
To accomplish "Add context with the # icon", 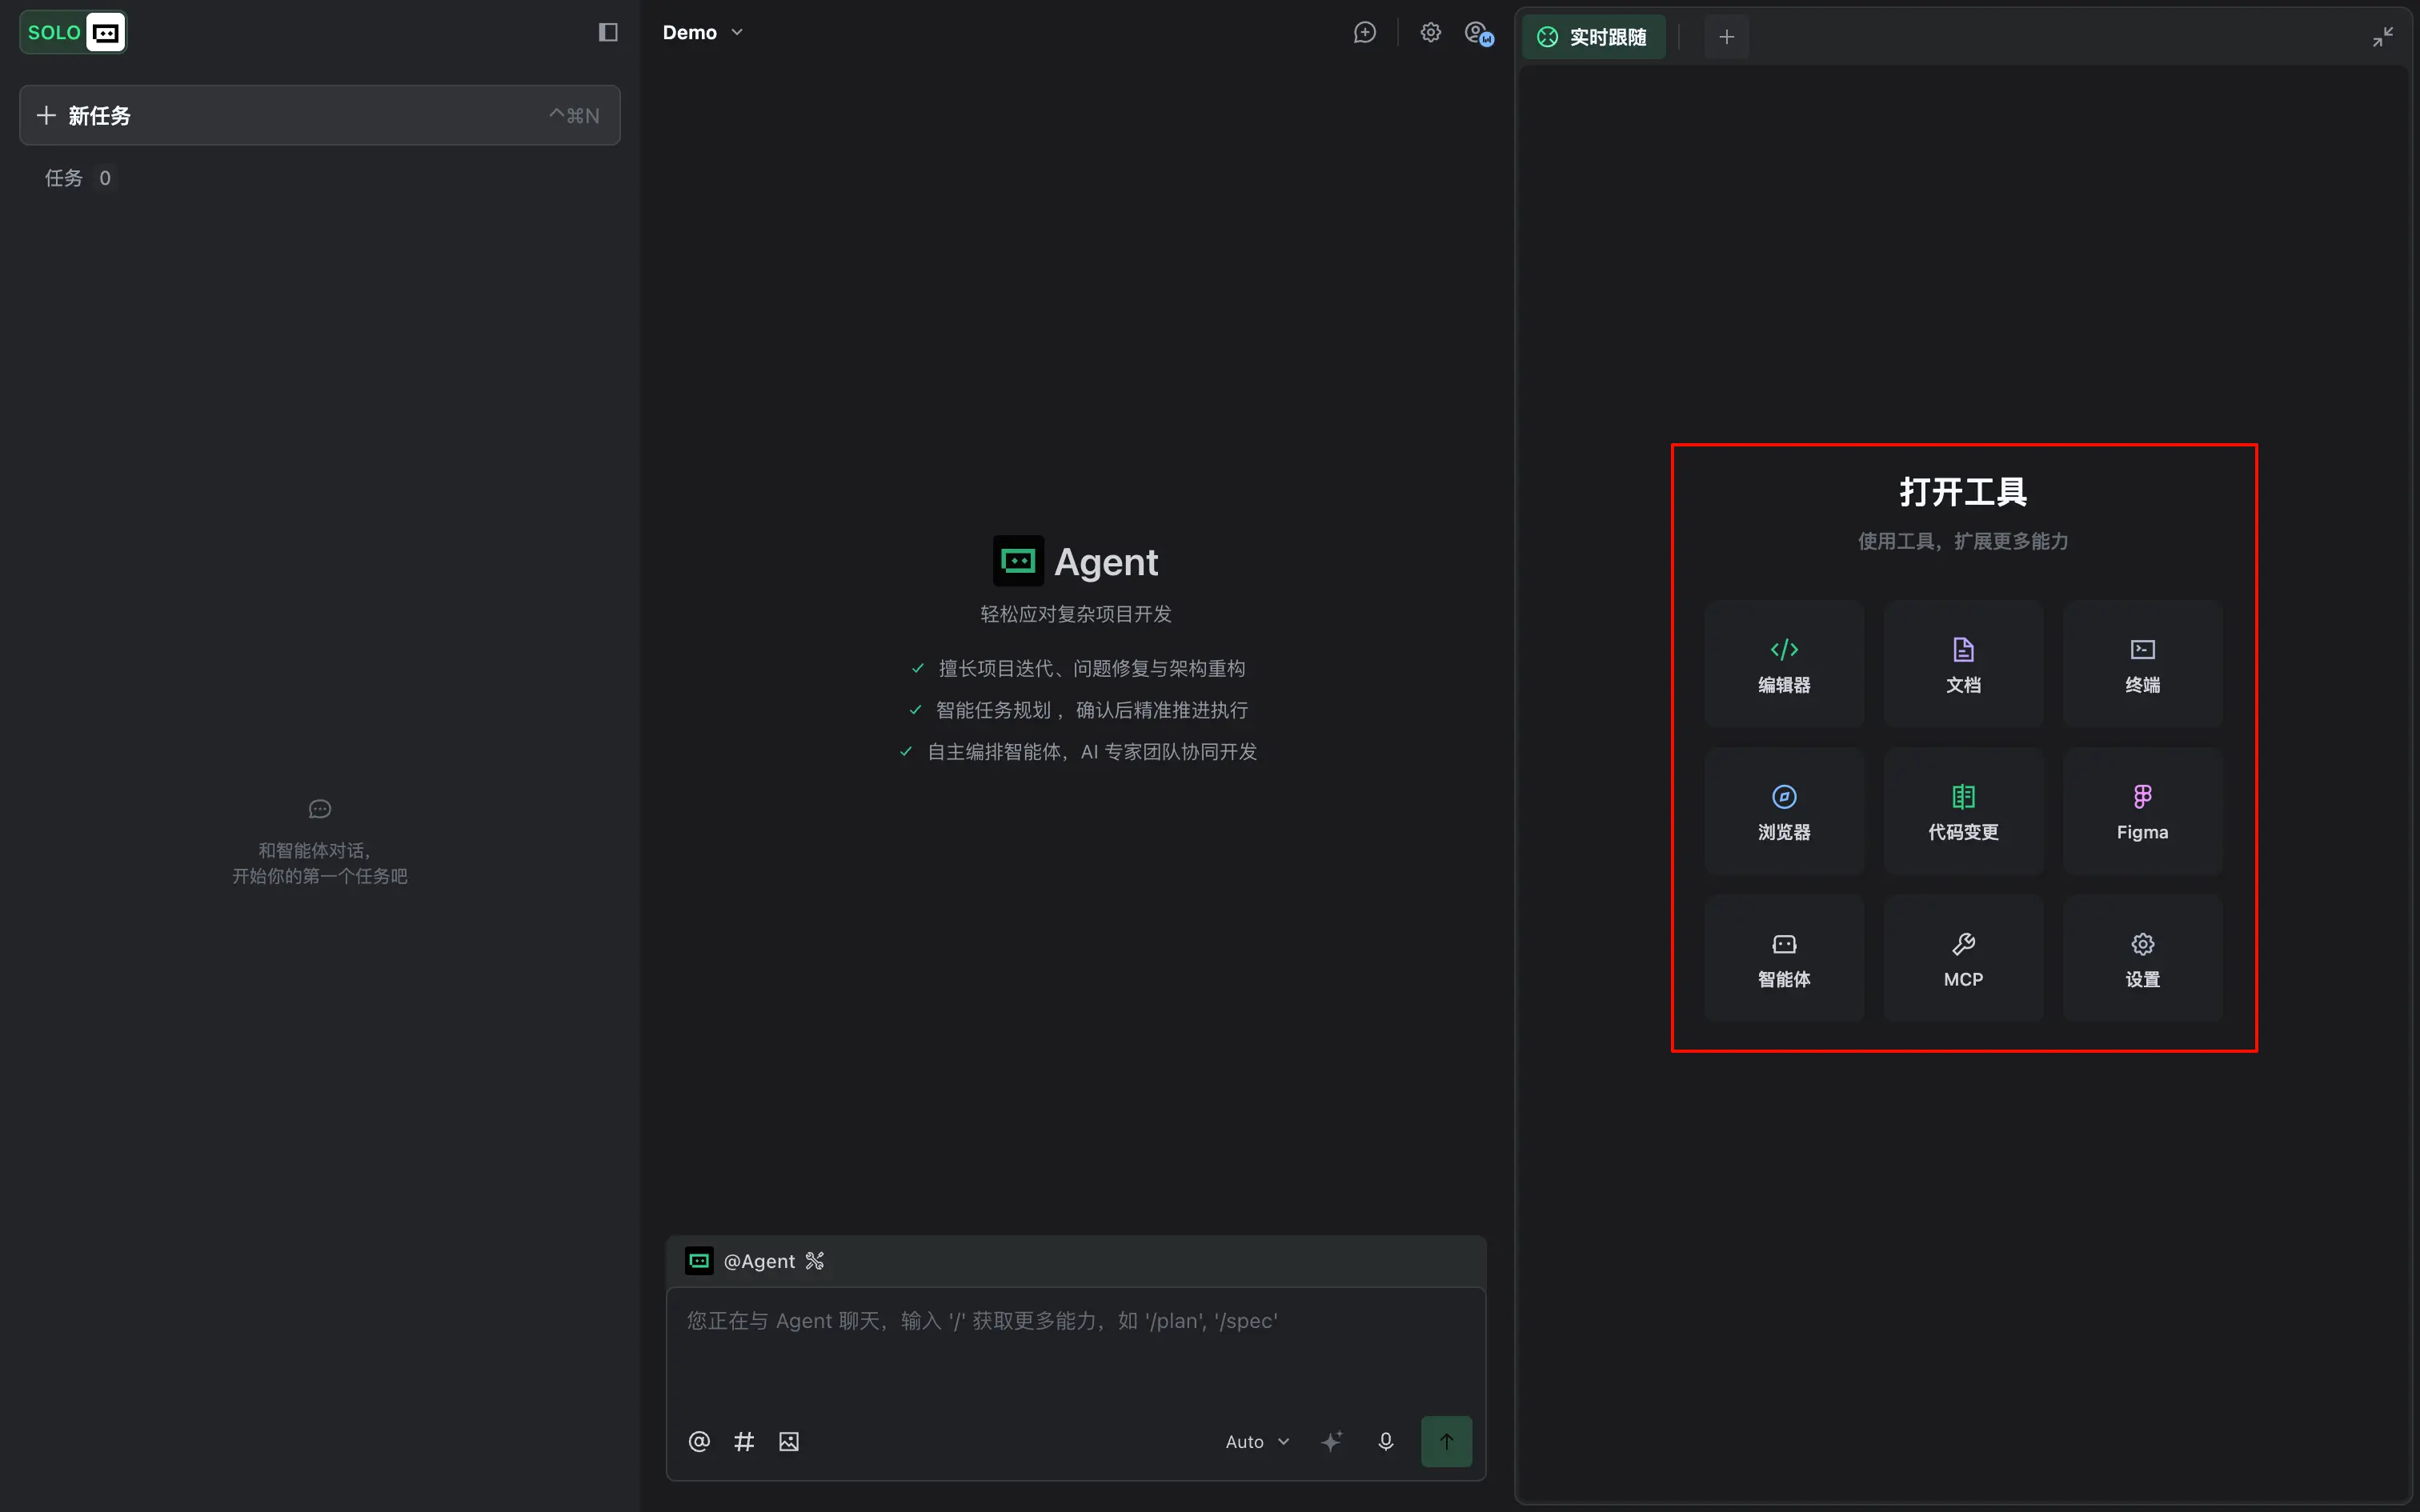I will (744, 1441).
